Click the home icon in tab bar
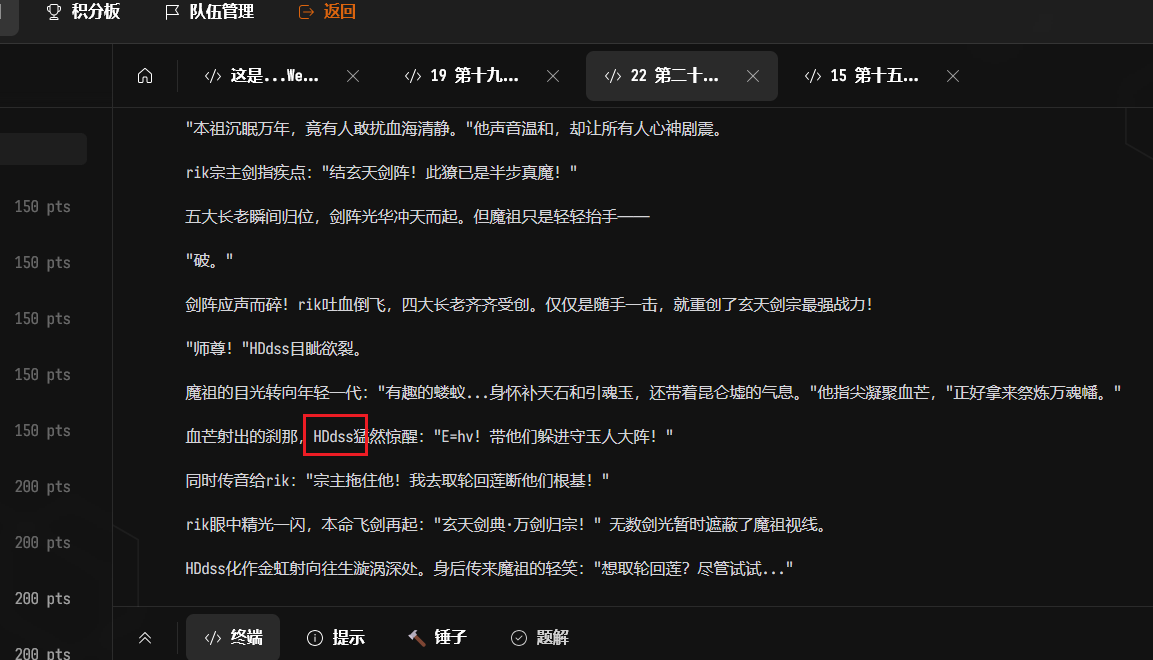Screen dimensions: 1153x660 pyautogui.click(x=145, y=76)
